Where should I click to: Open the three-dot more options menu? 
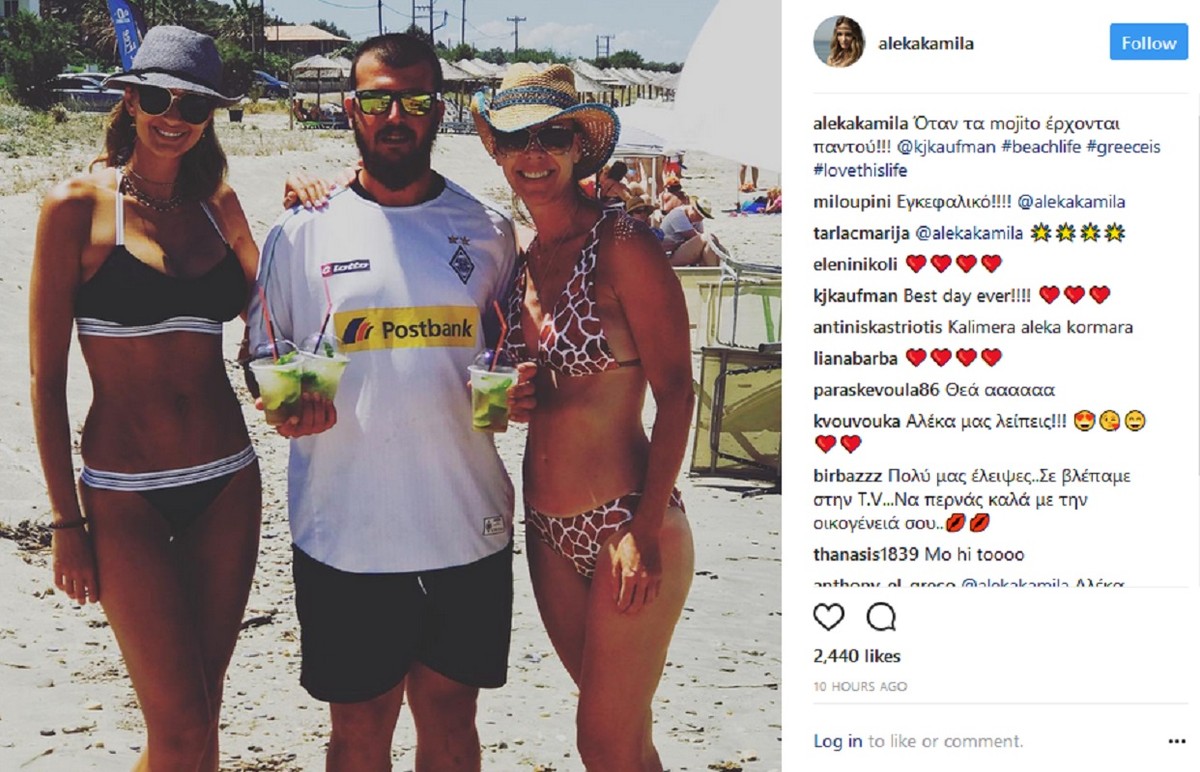pyautogui.click(x=1176, y=741)
